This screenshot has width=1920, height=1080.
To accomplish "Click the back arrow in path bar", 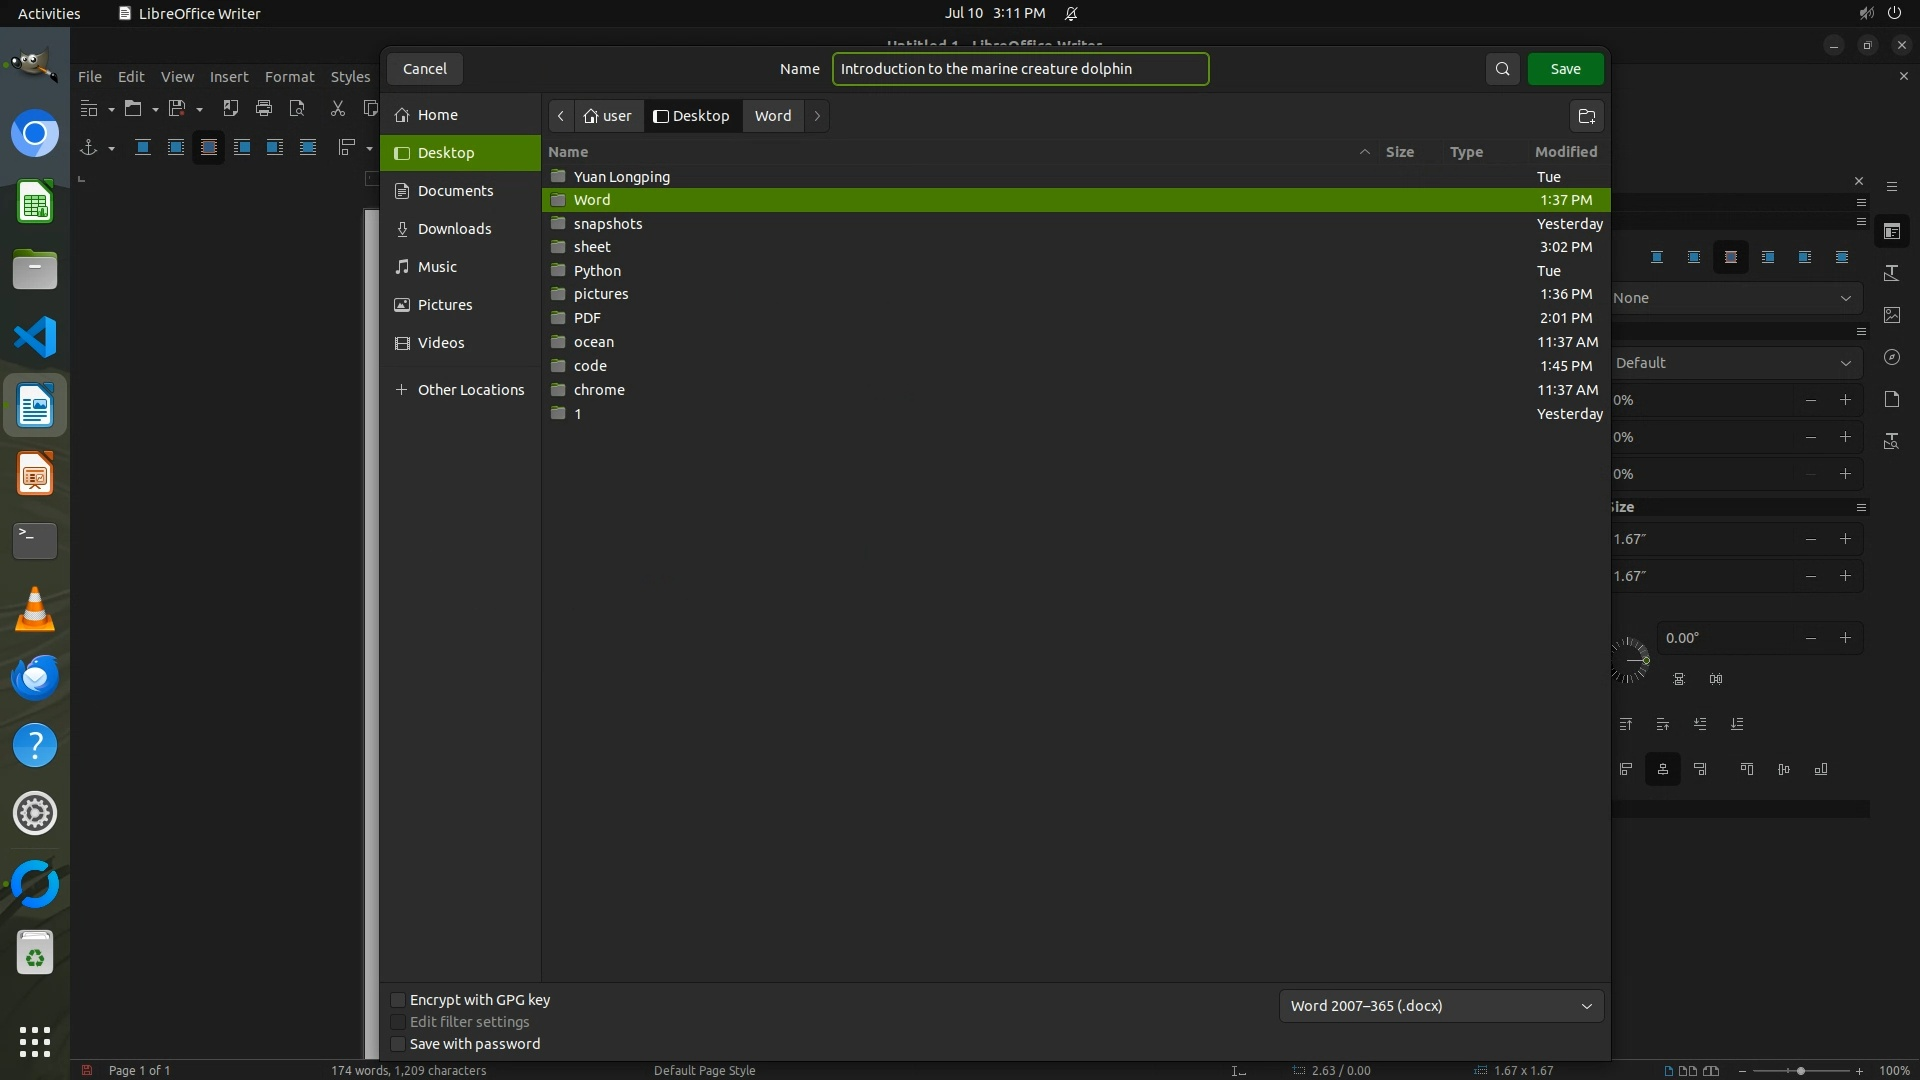I will tap(561, 116).
